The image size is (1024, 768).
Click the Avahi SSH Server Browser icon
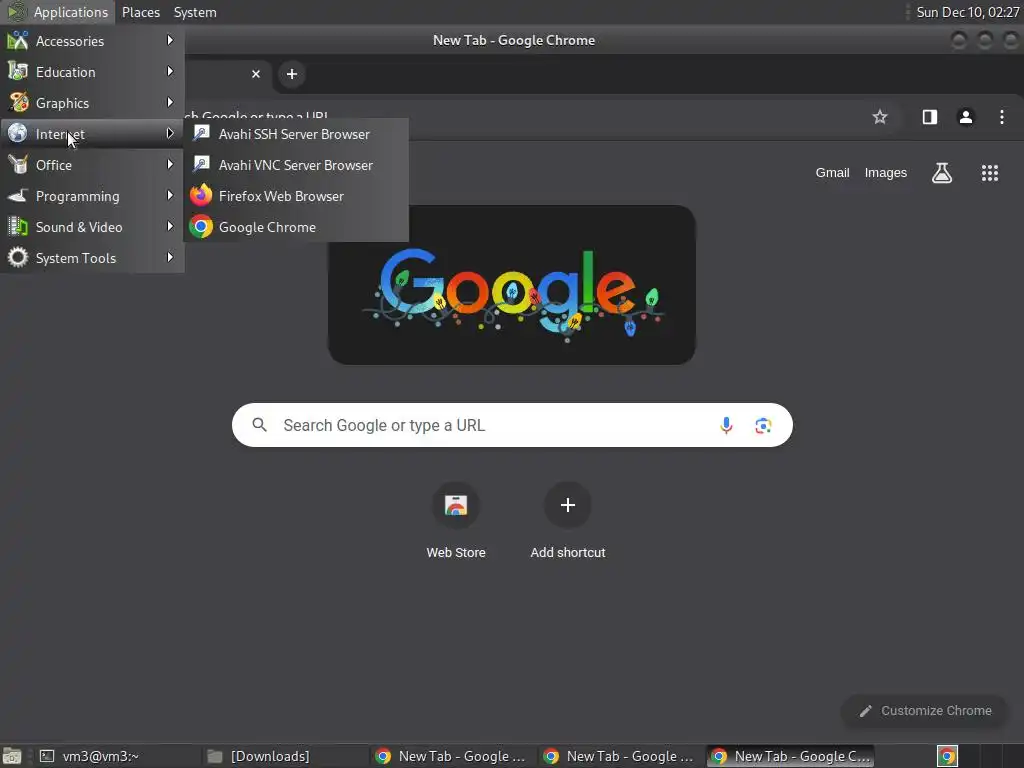pyautogui.click(x=201, y=133)
